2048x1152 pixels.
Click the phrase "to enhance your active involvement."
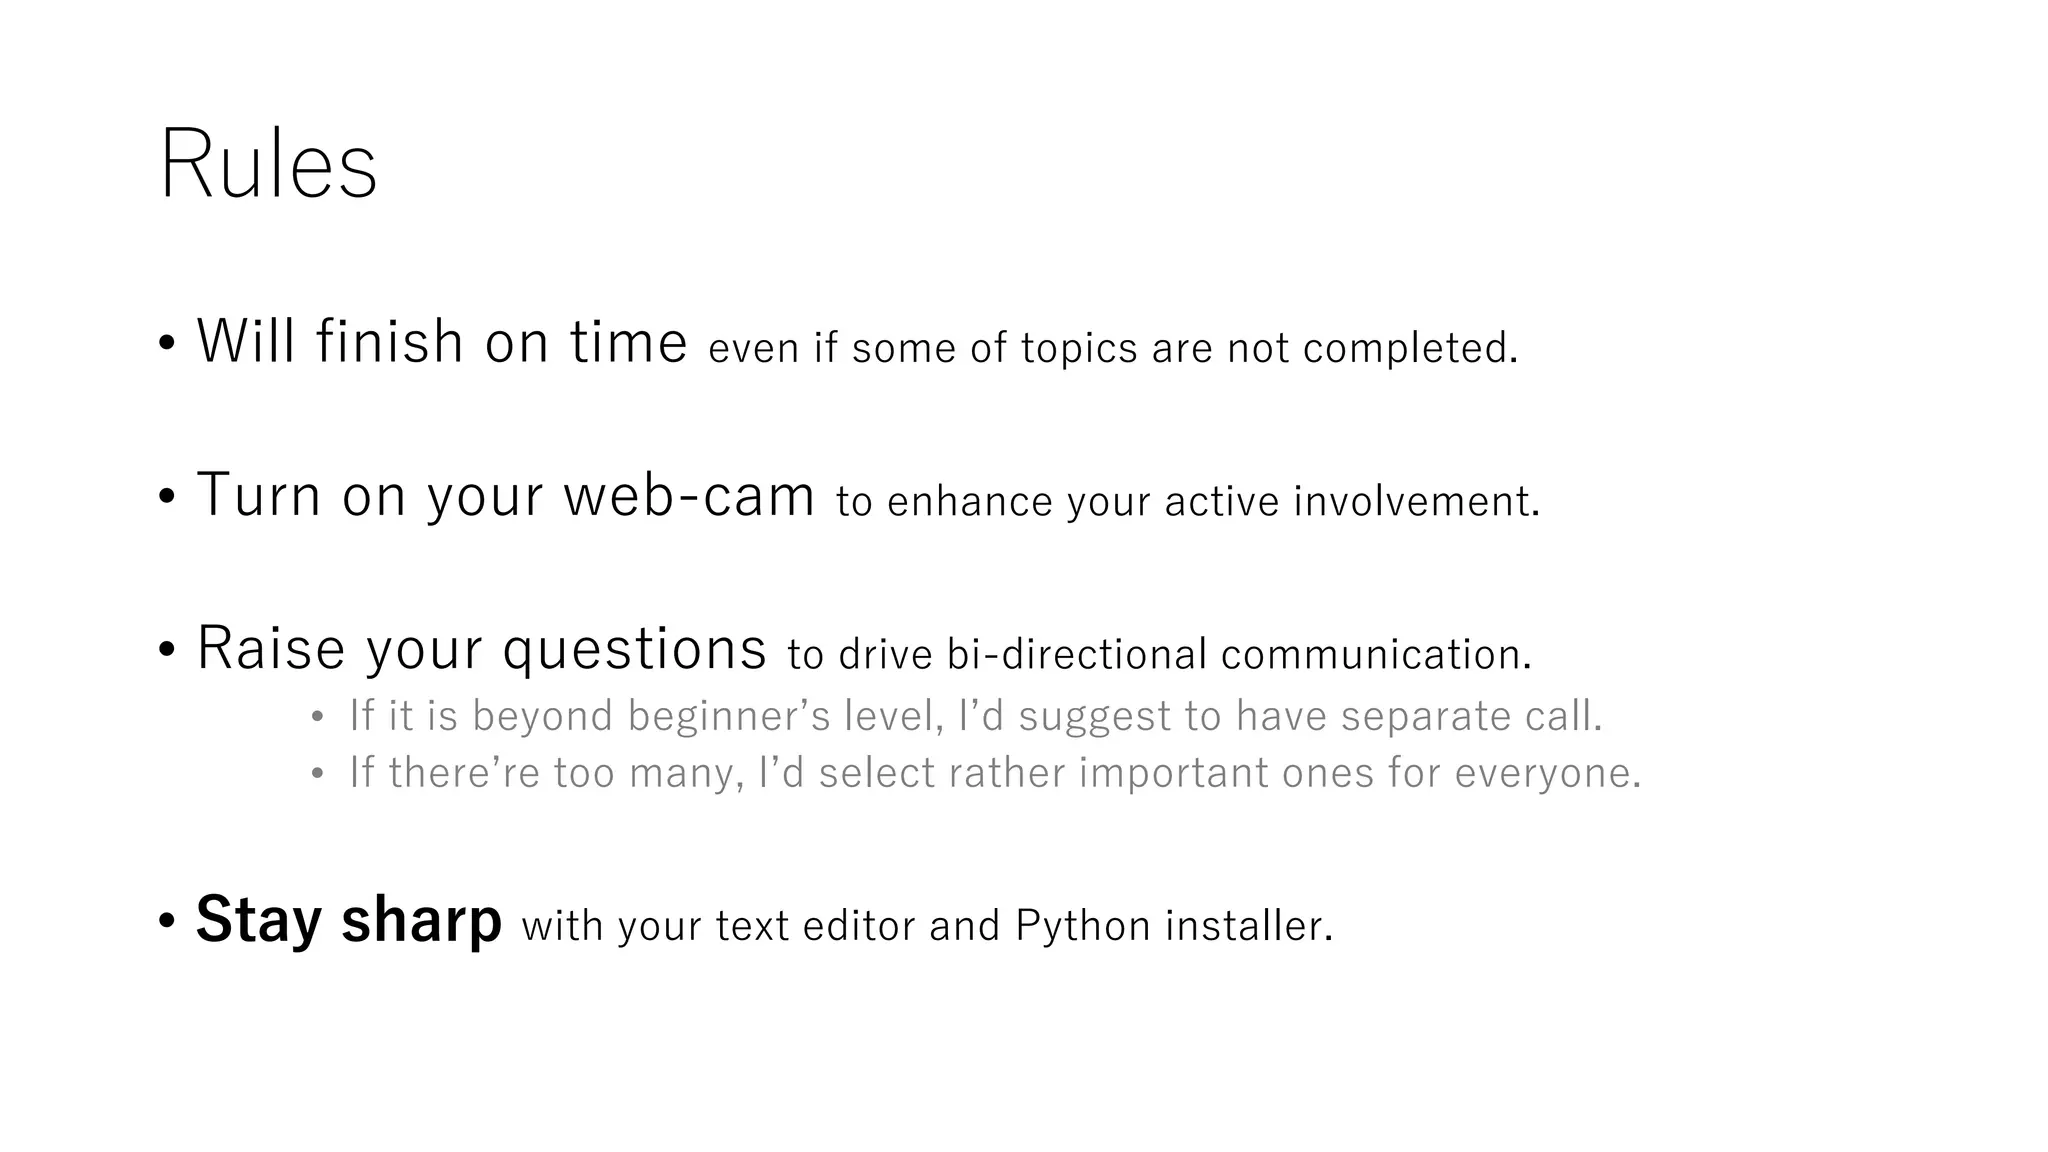1188,501
